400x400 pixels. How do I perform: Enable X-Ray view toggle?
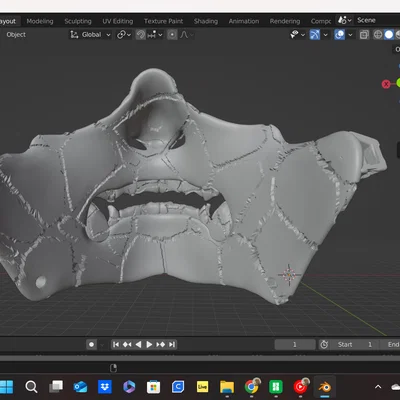point(364,35)
